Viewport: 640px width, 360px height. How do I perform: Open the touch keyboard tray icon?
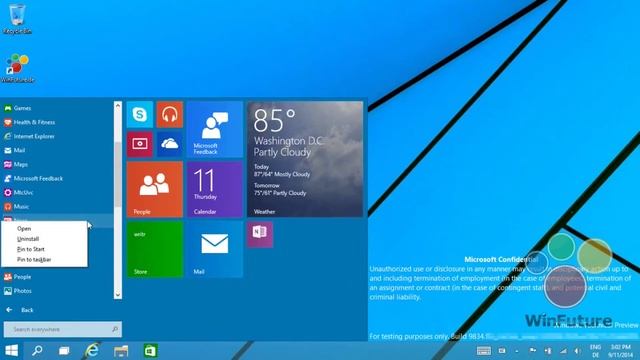pos(484,351)
